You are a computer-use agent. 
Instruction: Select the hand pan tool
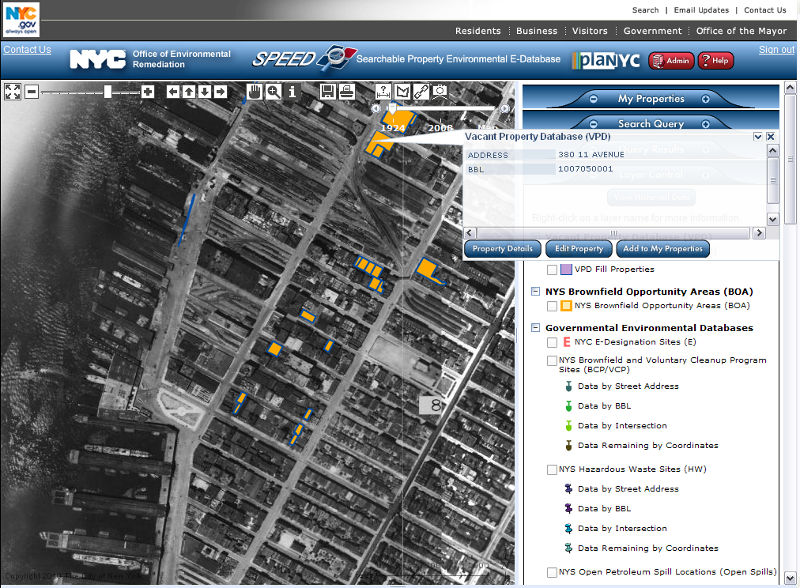pyautogui.click(x=254, y=91)
